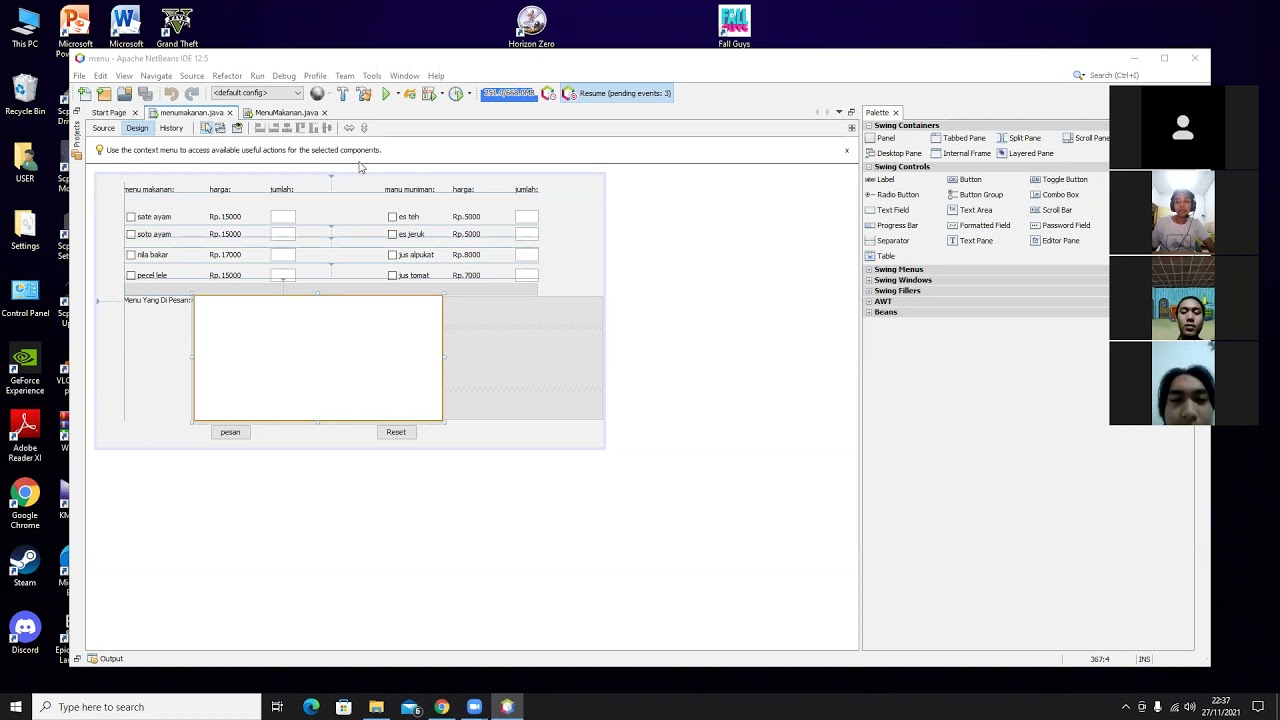The image size is (1280, 720).
Task: Select the Split Pane component in Palette
Action: click(x=1019, y=138)
